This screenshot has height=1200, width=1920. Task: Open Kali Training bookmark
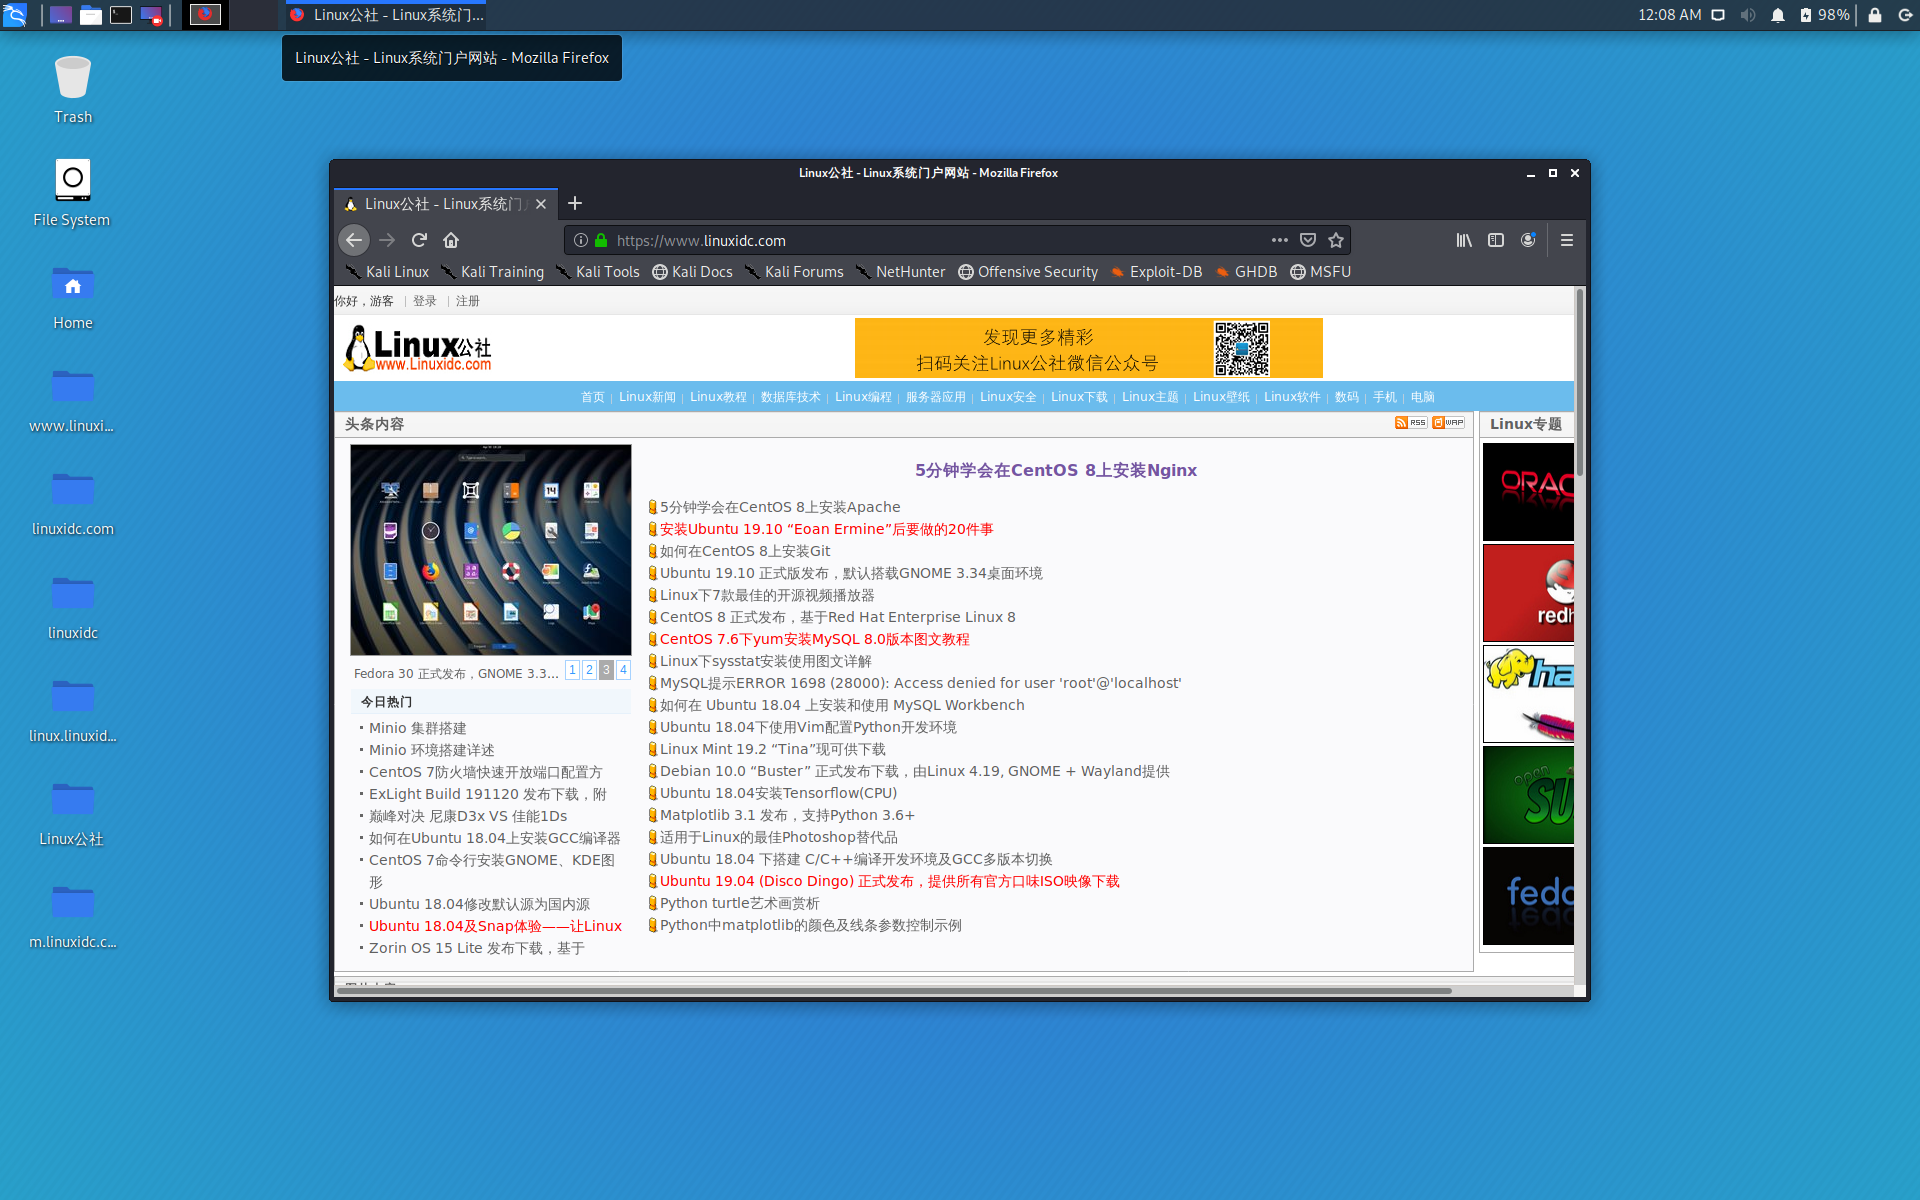(x=492, y=272)
